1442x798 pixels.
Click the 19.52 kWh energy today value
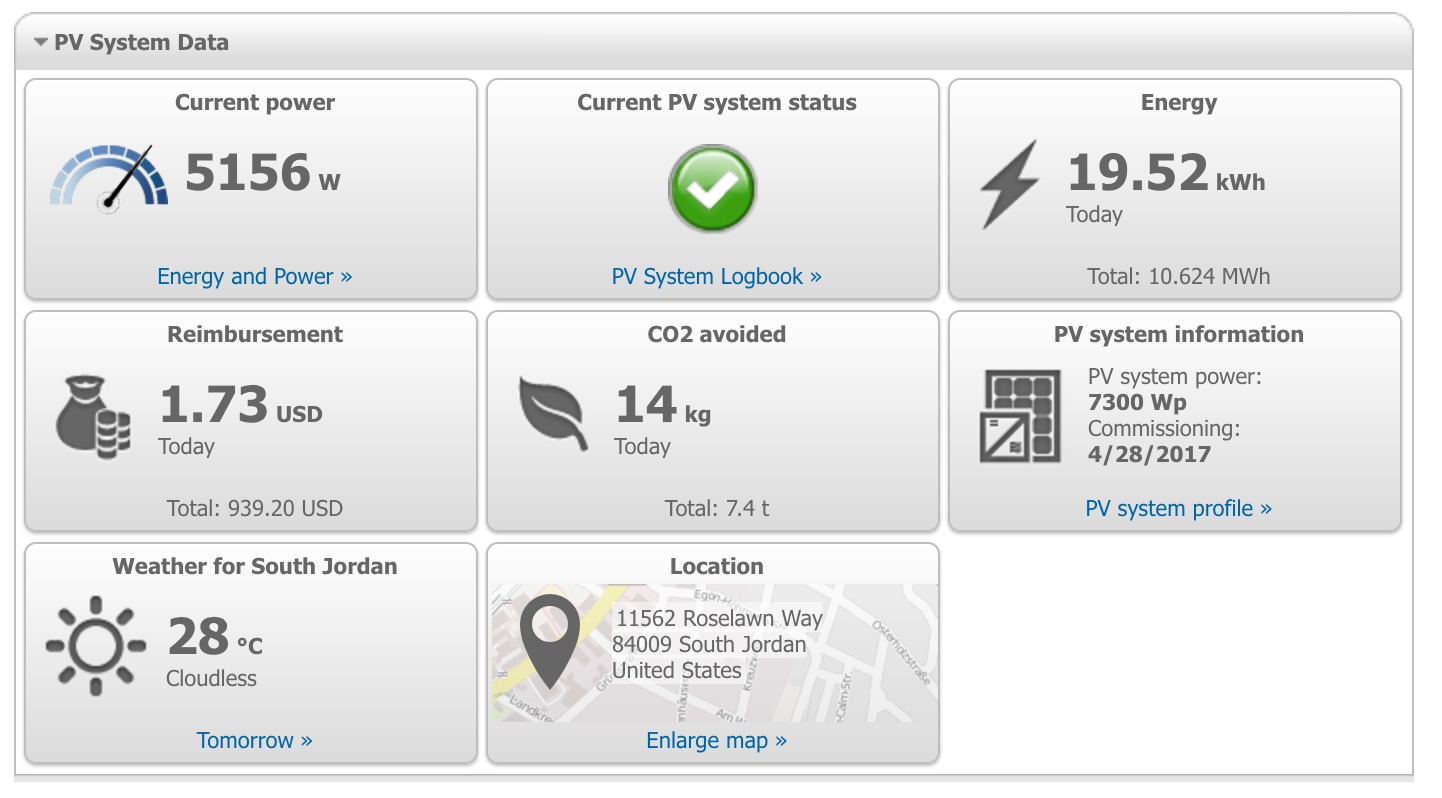tap(1166, 173)
